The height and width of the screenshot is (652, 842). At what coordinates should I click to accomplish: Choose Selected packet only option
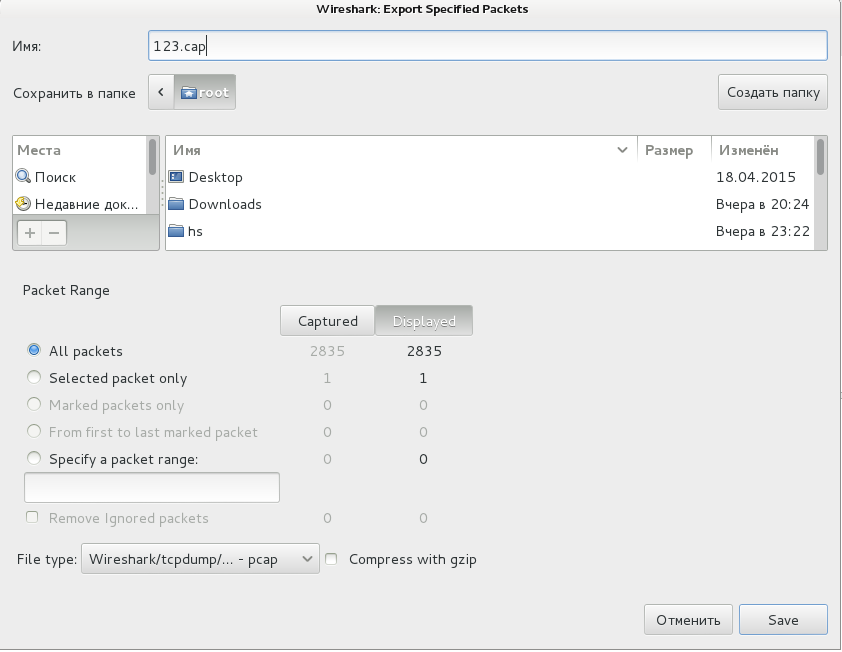point(34,378)
